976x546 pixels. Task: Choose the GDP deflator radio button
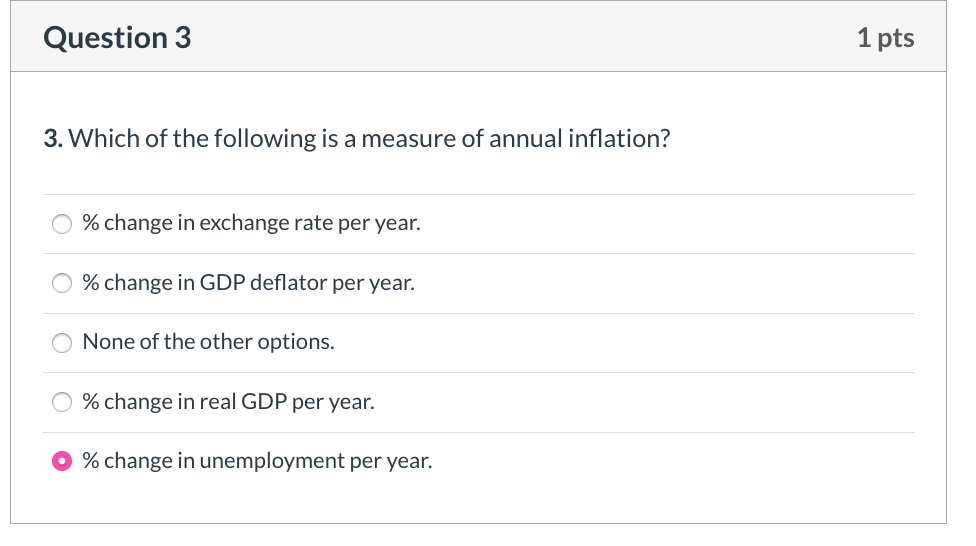(x=62, y=283)
